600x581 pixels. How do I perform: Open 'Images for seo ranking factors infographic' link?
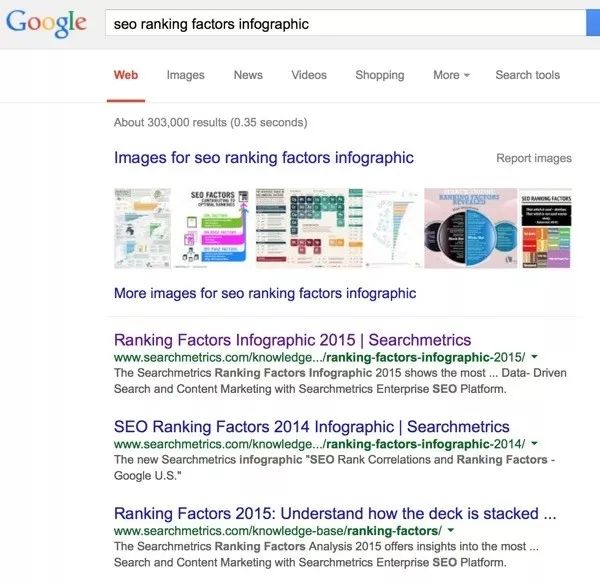pos(264,158)
